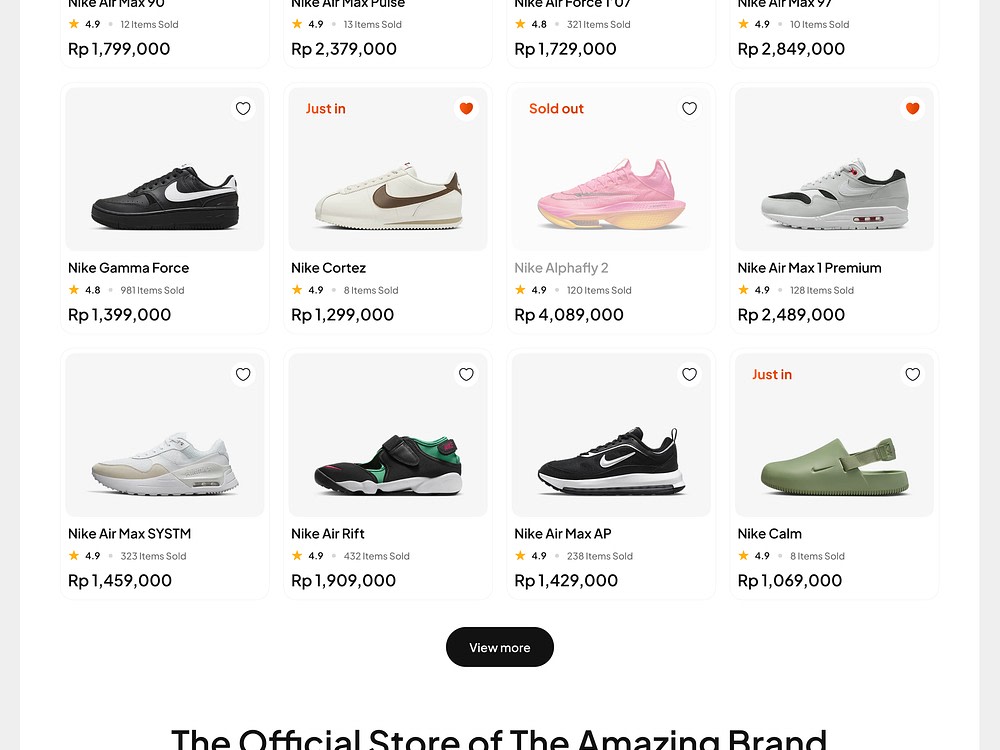Open the Nike Air Max SYSTM title
This screenshot has width=1000, height=750.
129,534
